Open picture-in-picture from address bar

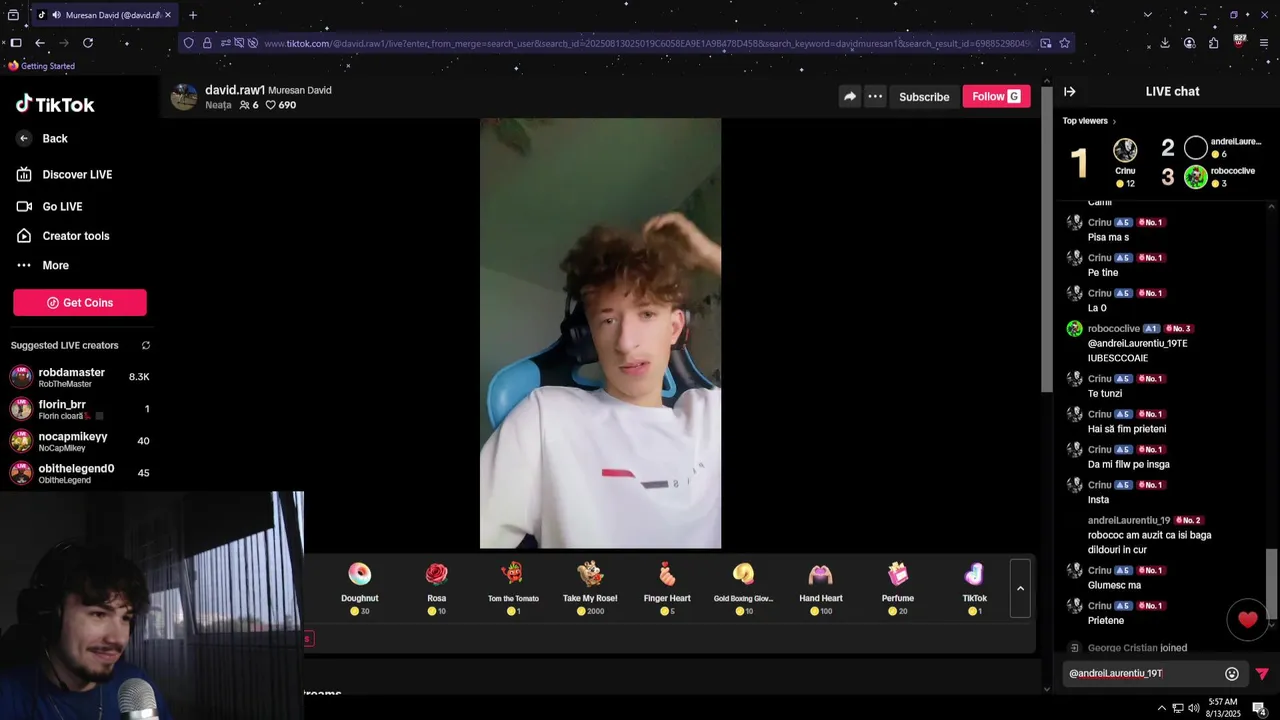coord(1045,43)
